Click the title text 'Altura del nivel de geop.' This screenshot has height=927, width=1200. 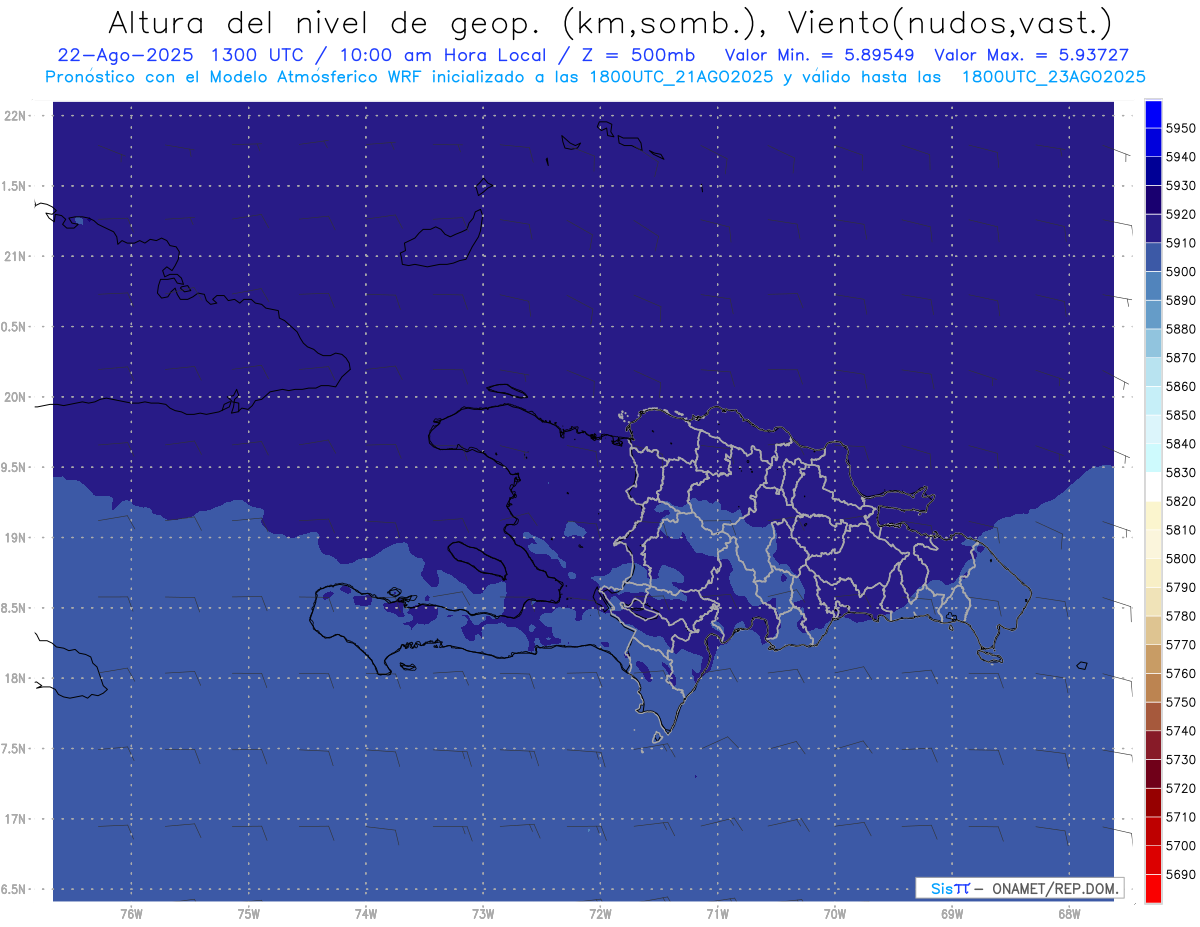pyautogui.click(x=323, y=22)
